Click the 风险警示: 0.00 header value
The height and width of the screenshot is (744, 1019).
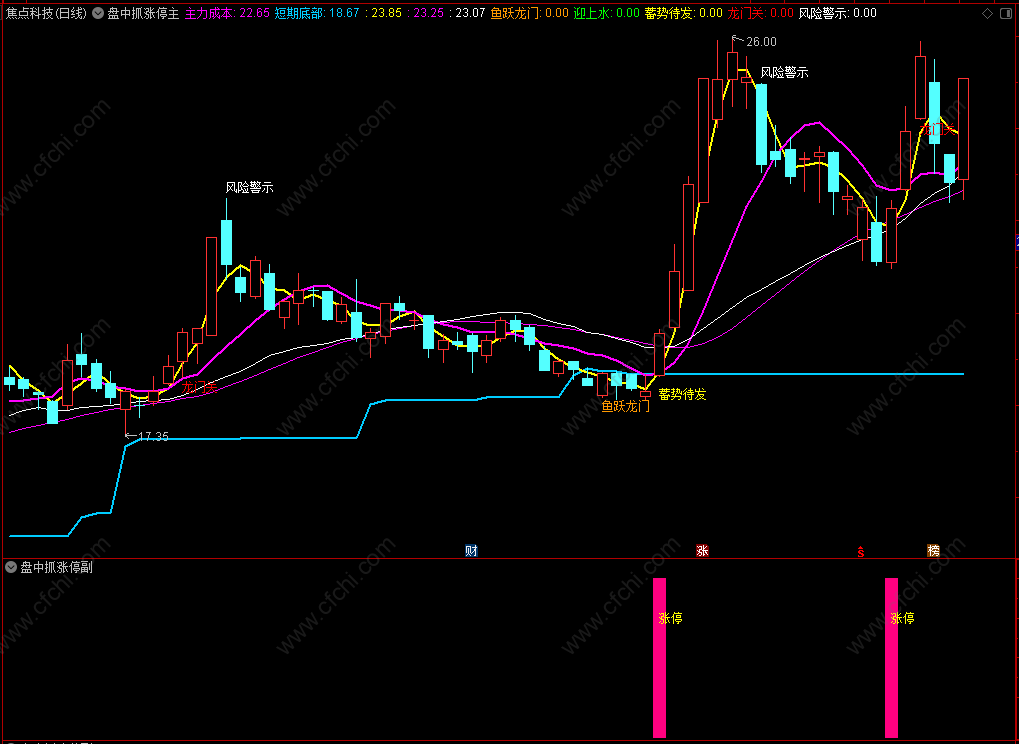pos(838,13)
